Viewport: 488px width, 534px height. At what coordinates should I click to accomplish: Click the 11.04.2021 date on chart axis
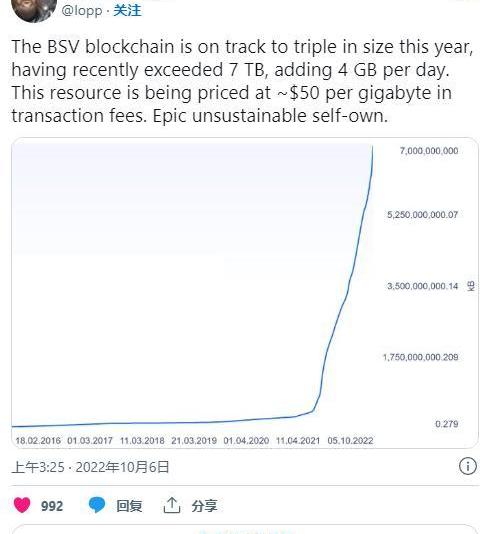point(298,440)
